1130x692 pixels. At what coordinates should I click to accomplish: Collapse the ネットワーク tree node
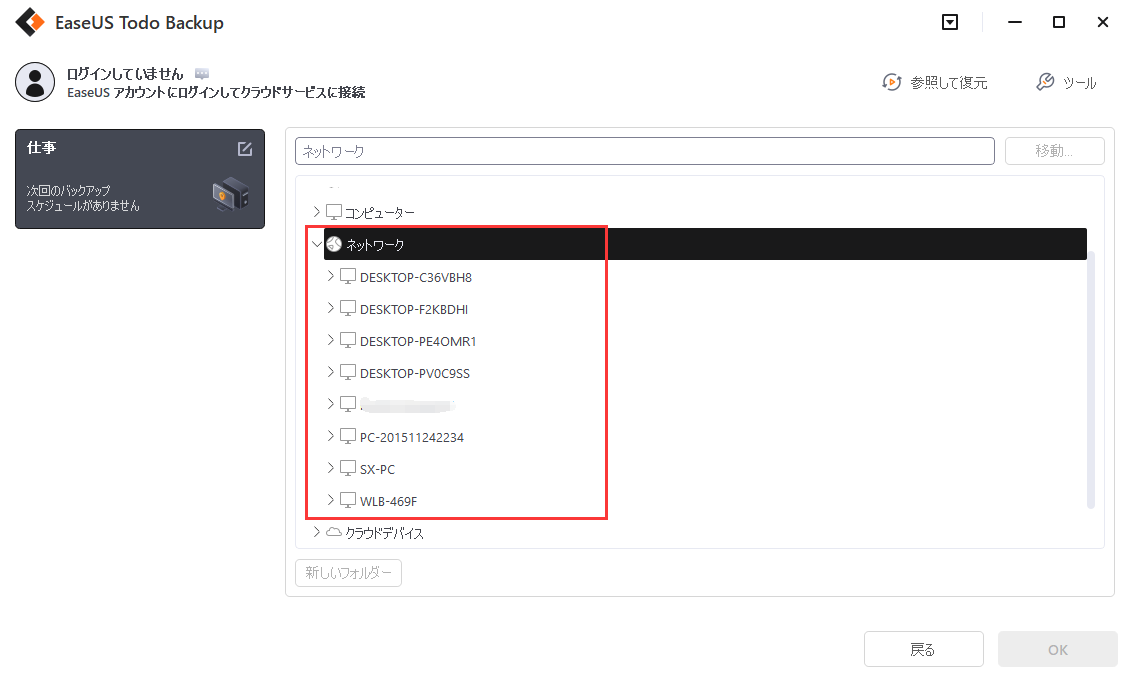click(317, 243)
